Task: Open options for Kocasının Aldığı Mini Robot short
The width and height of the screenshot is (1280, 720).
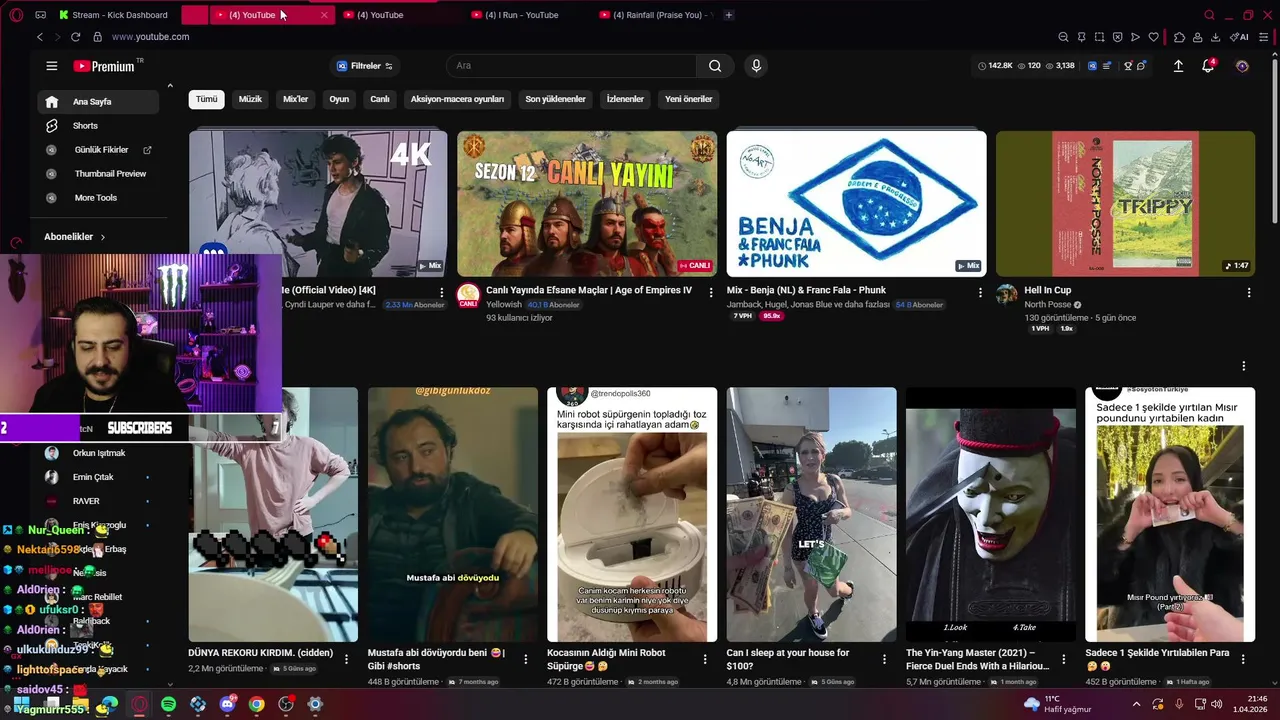Action: (705, 659)
